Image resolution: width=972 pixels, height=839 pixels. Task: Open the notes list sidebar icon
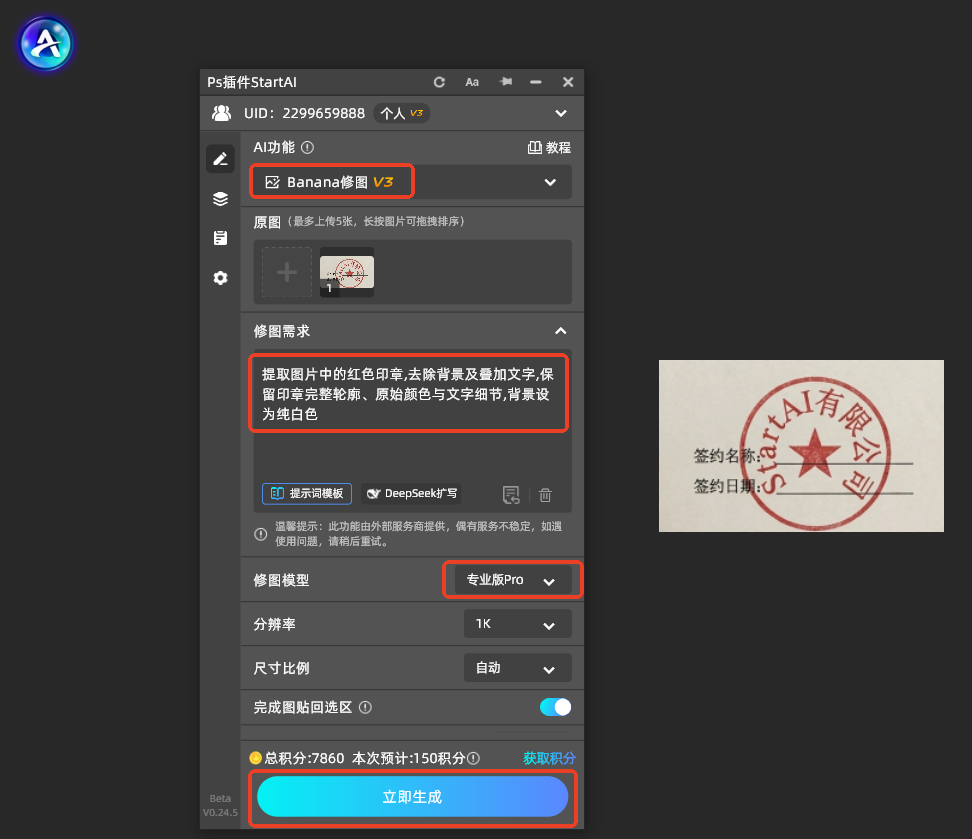pos(221,238)
